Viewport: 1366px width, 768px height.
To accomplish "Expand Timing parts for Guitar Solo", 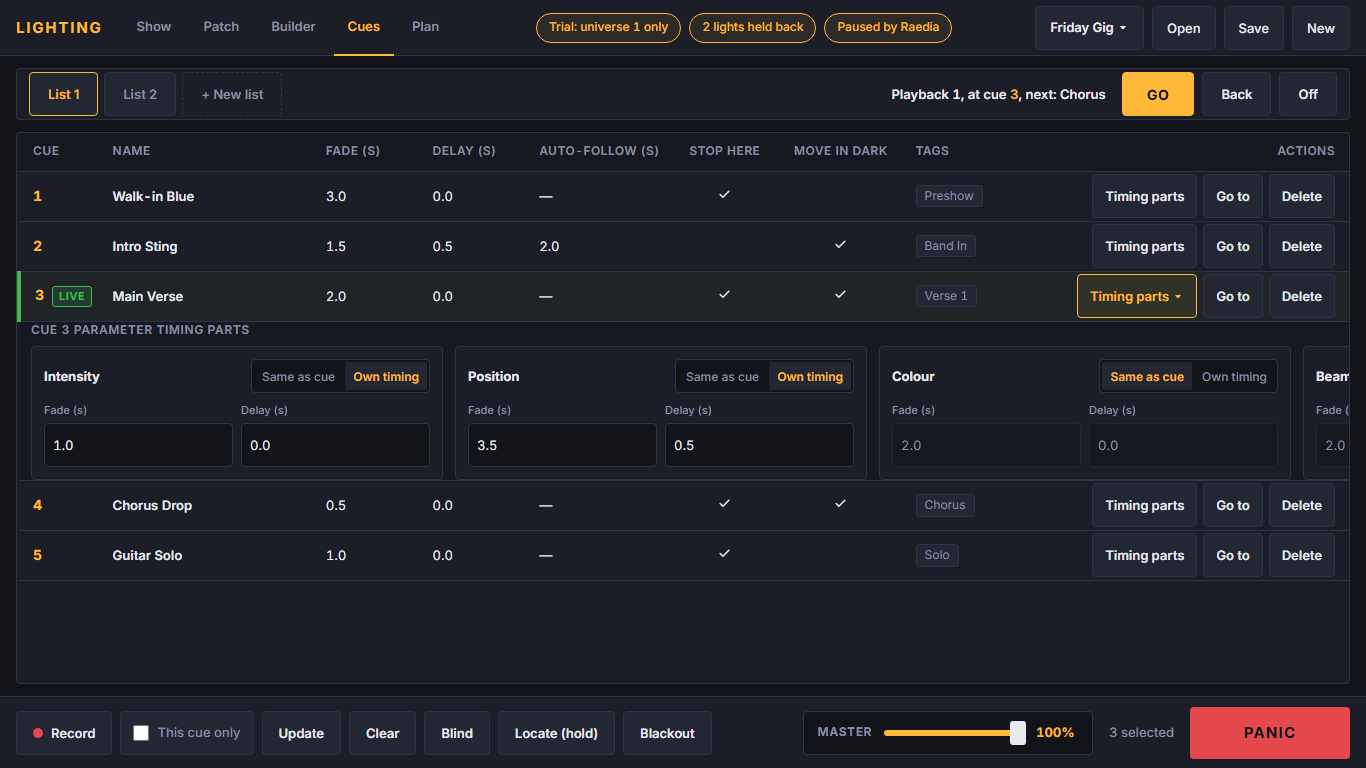I will point(1144,555).
